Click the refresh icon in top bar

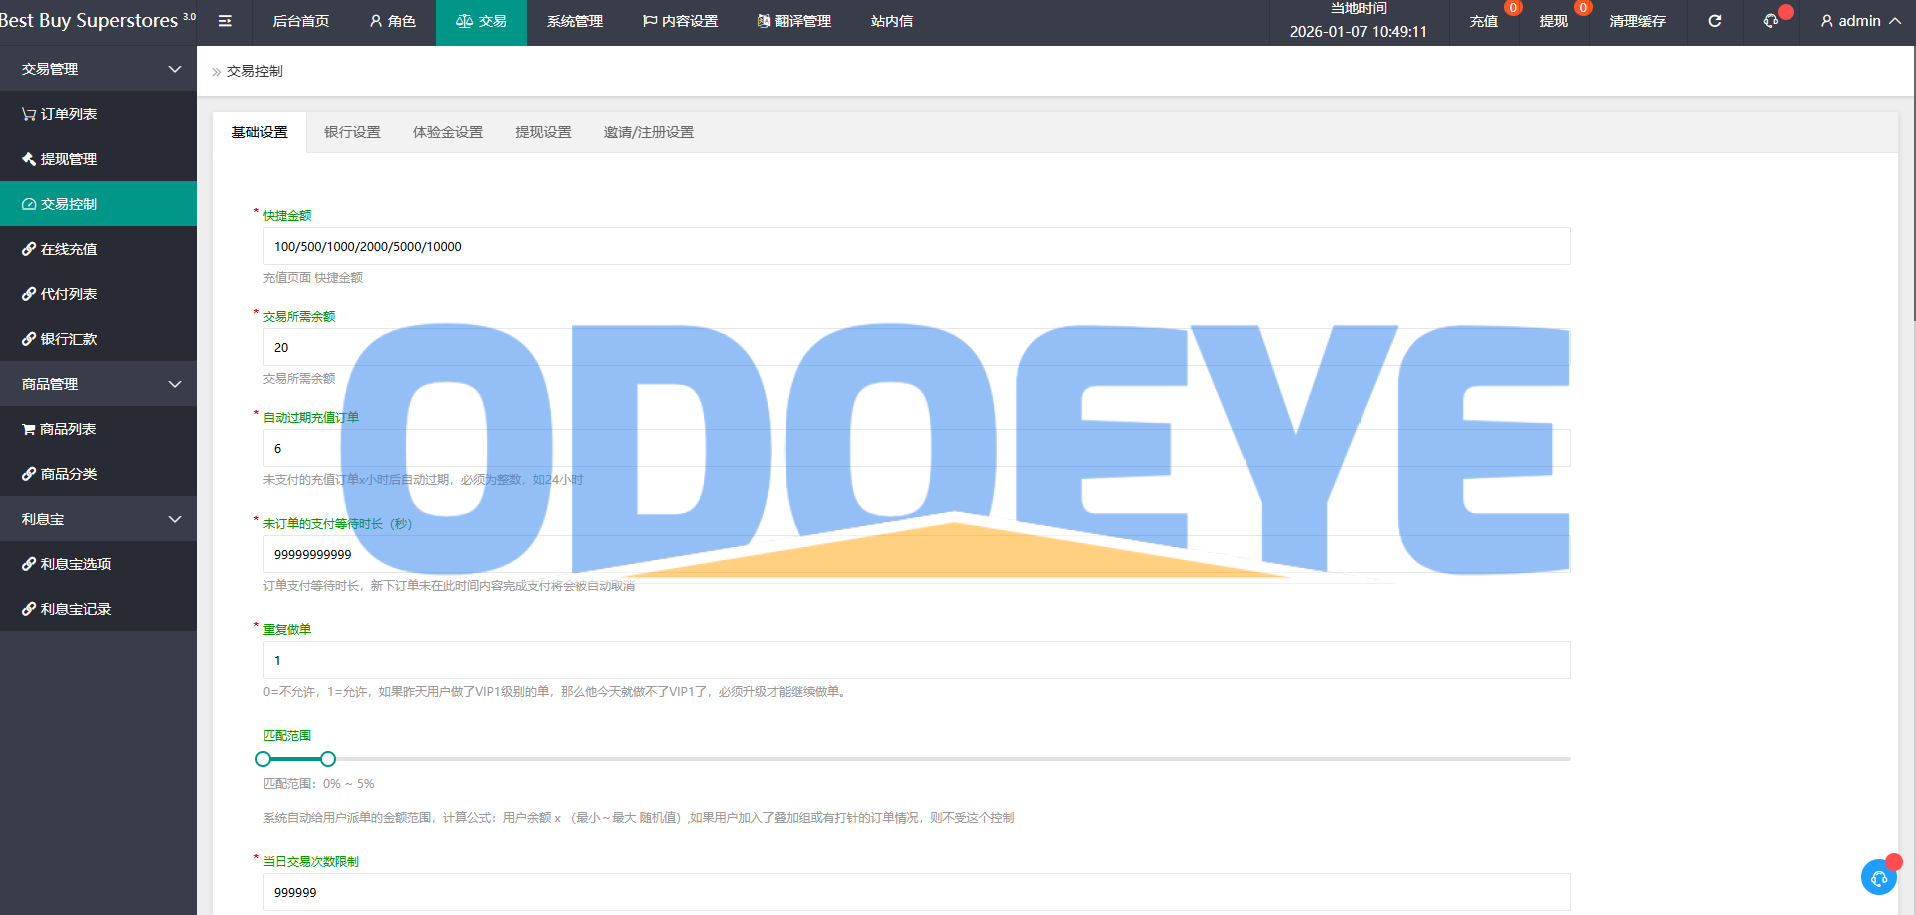pyautogui.click(x=1714, y=21)
